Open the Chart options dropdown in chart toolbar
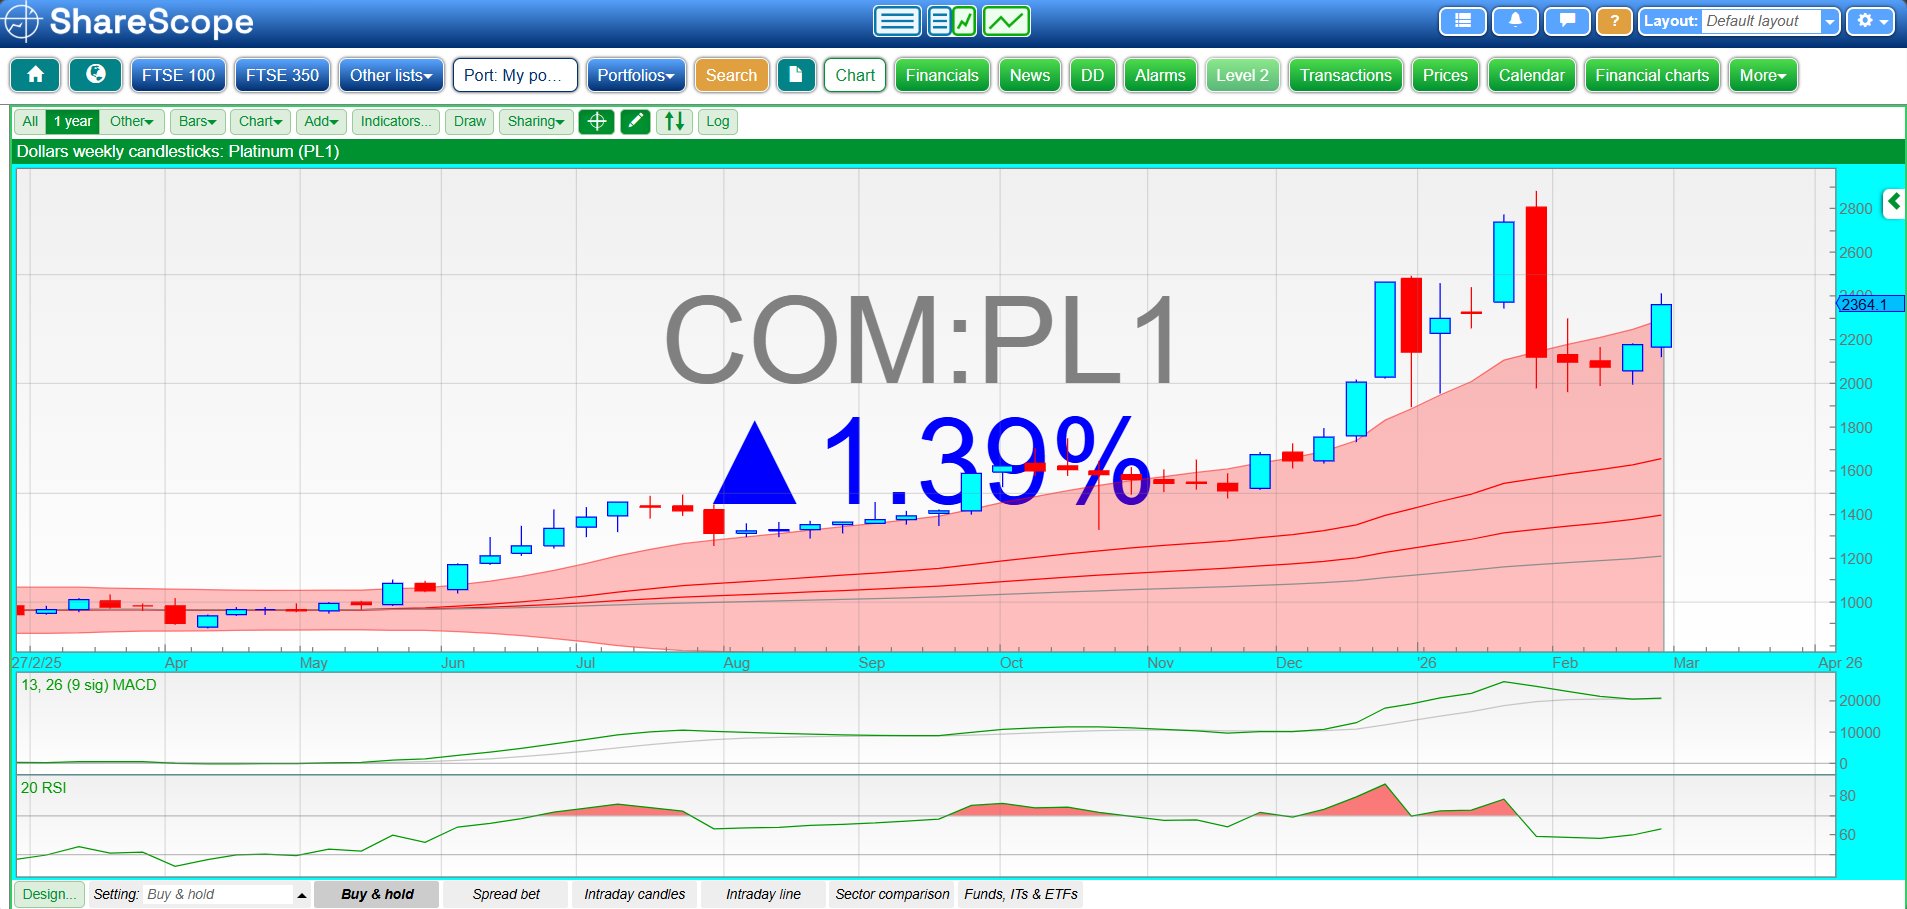 (x=261, y=122)
